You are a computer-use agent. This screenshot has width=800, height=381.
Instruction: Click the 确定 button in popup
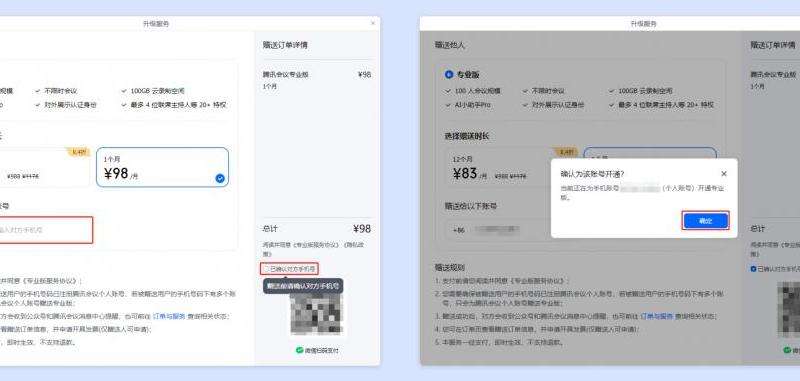click(706, 221)
